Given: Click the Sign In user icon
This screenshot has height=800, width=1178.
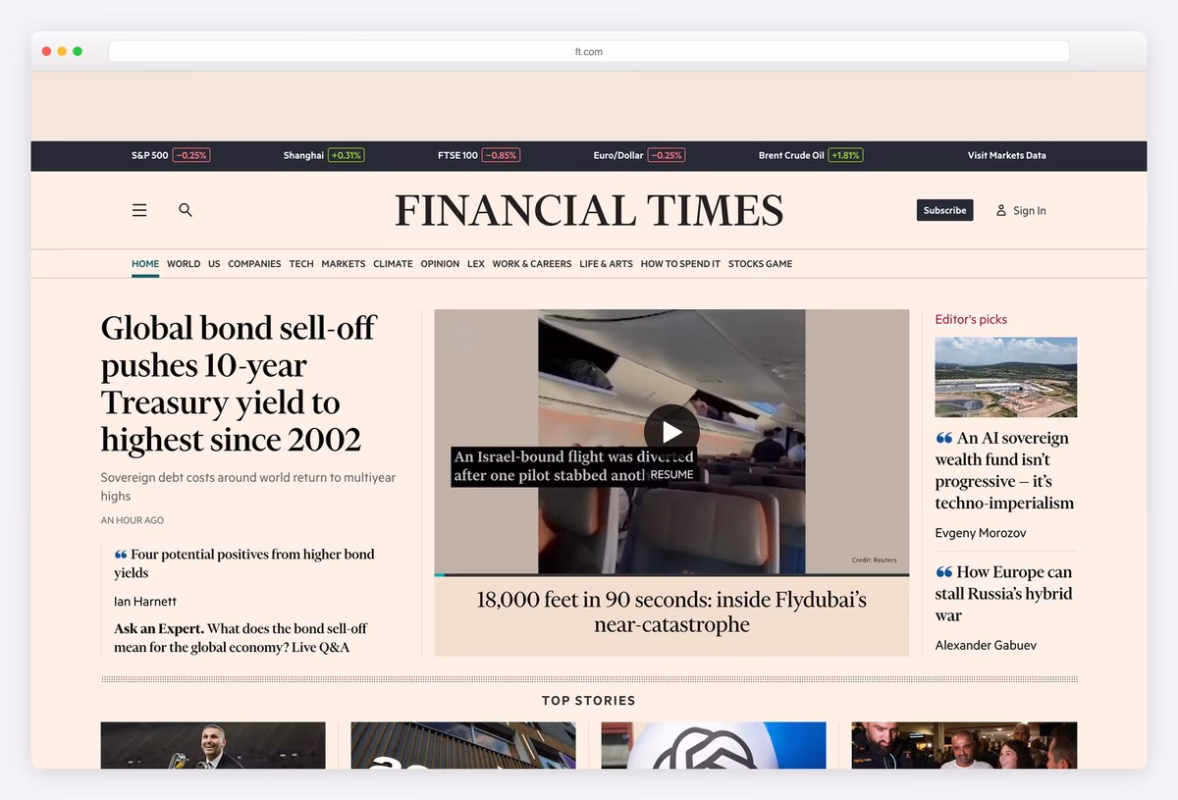Looking at the screenshot, I should 1001,210.
